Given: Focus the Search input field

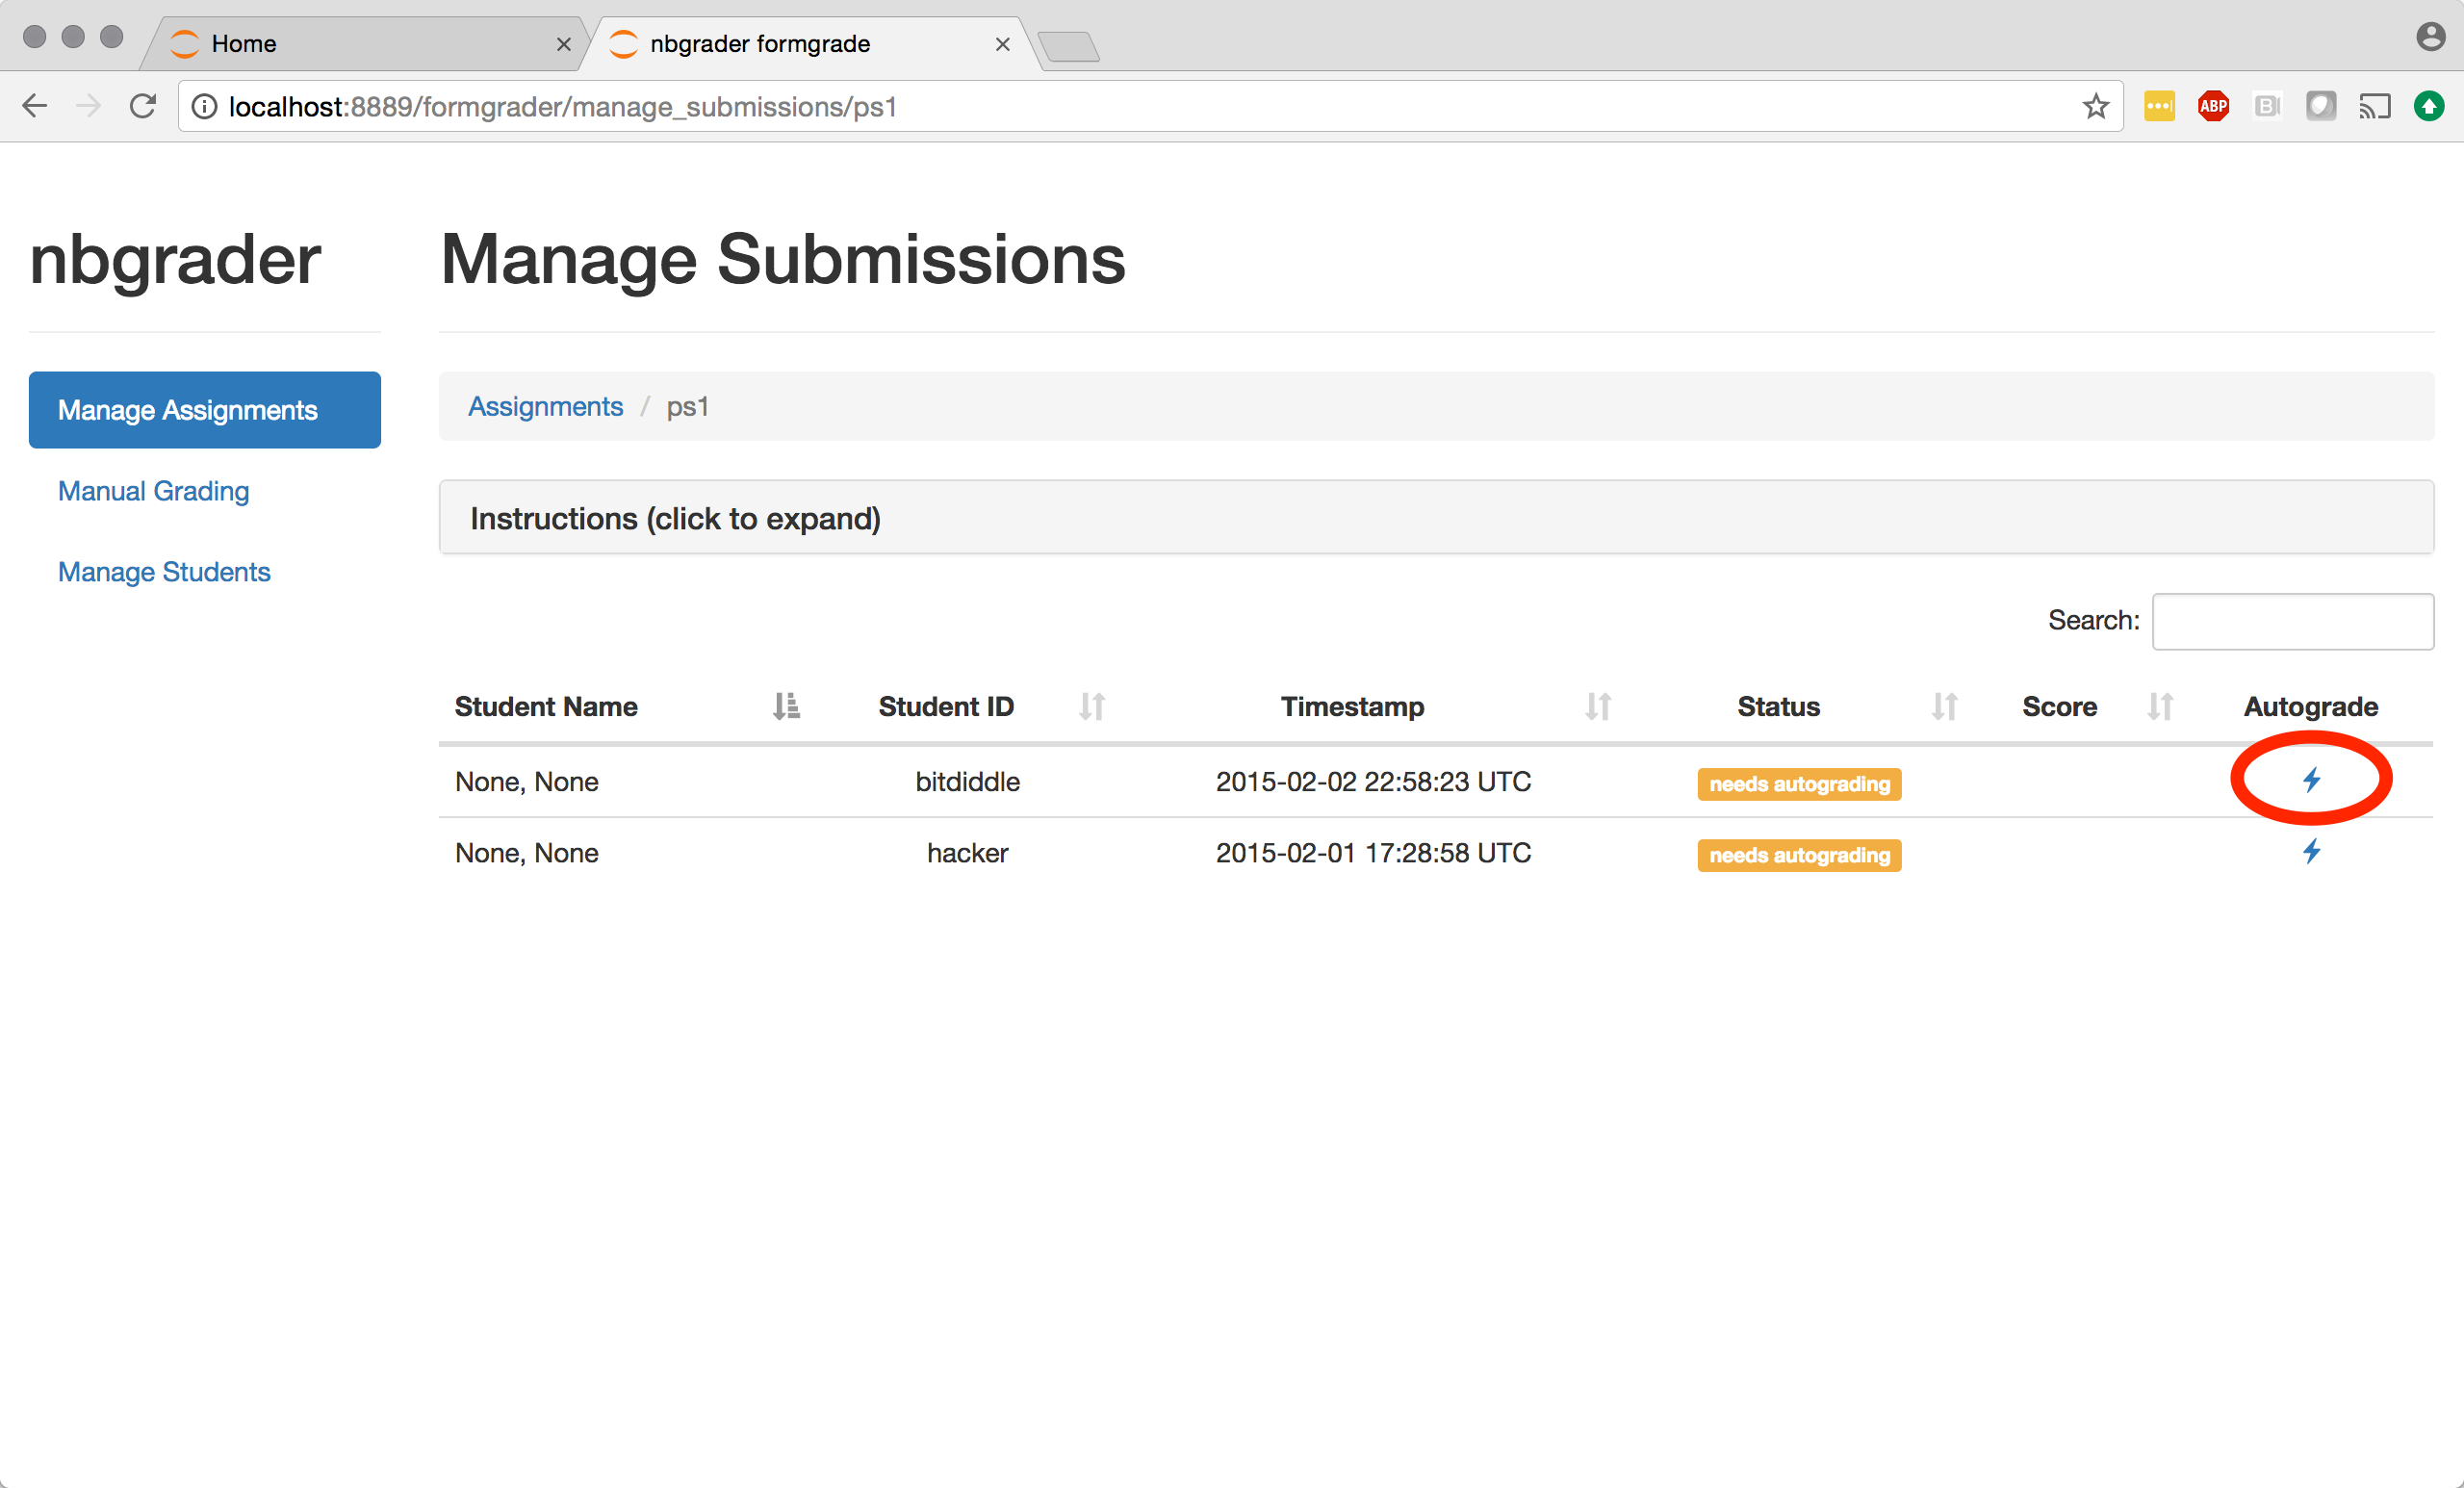Looking at the screenshot, I should click(2292, 621).
